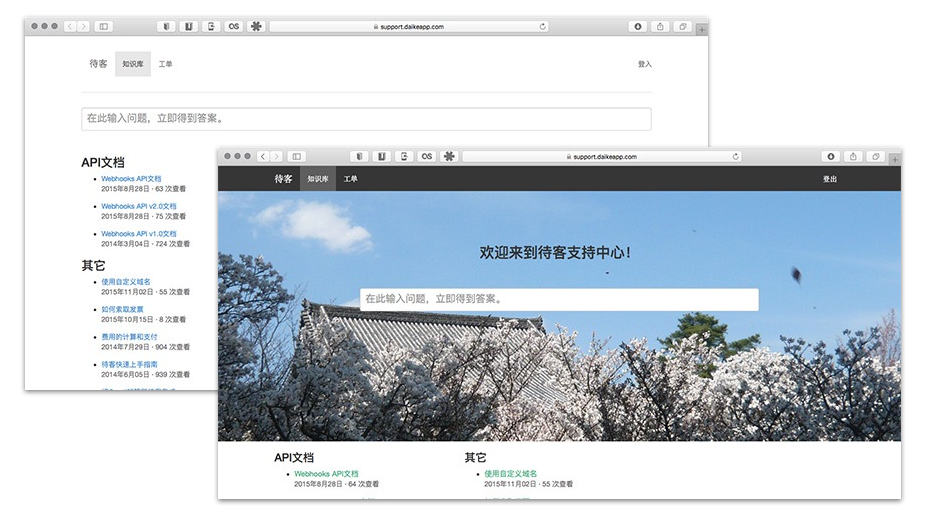This screenshot has height=525, width=934.
Task: Click API文档 heading in front window
Action: coord(294,458)
